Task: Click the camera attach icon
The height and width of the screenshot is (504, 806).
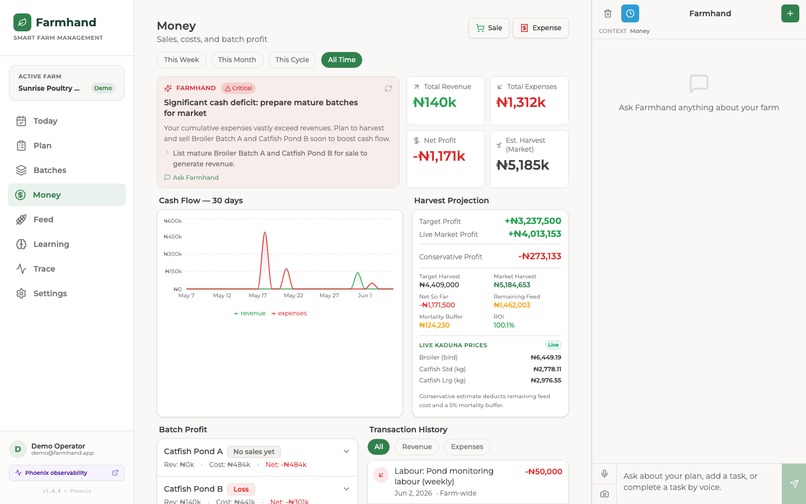Action: click(604, 494)
